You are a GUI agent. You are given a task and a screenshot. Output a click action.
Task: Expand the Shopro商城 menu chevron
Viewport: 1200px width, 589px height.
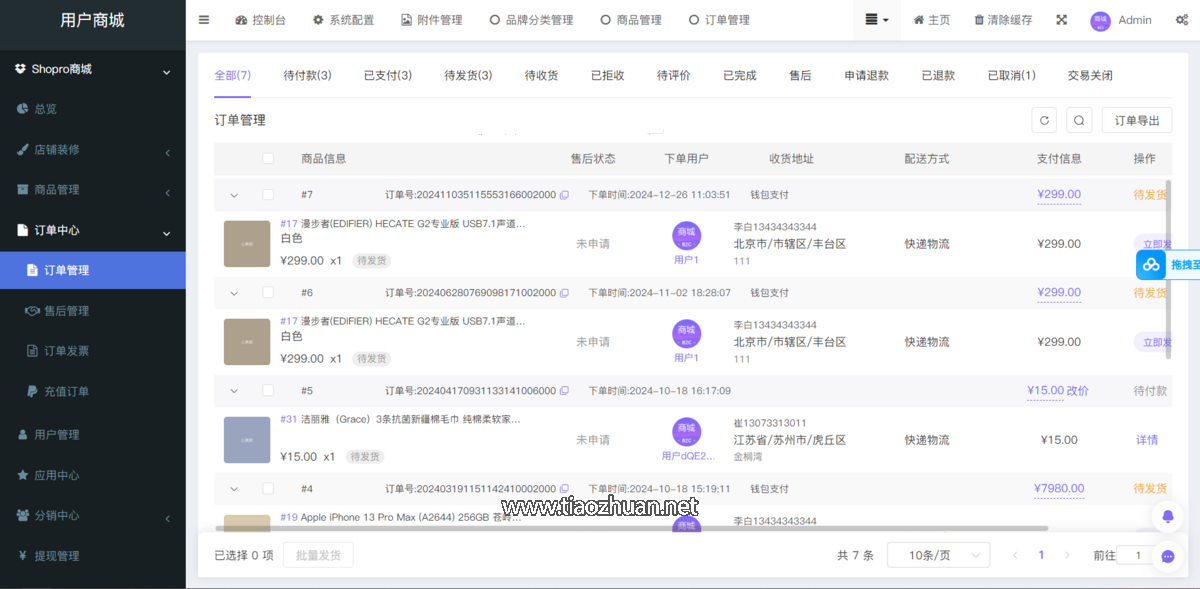pyautogui.click(x=167, y=69)
